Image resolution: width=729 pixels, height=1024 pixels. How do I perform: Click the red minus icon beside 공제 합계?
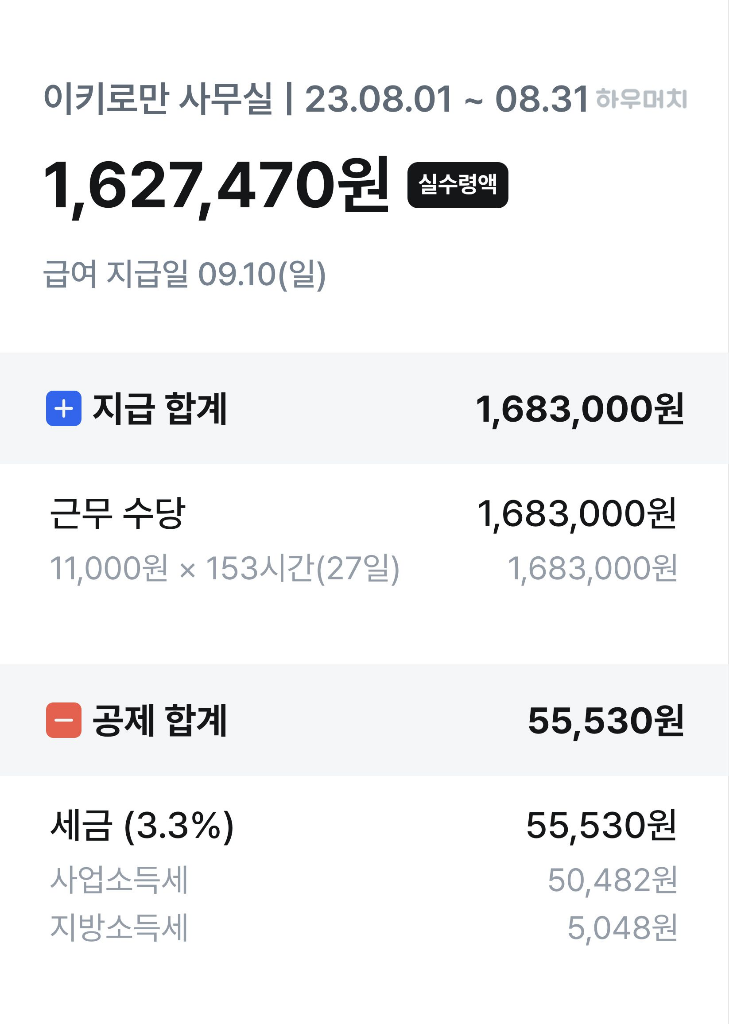(63, 720)
